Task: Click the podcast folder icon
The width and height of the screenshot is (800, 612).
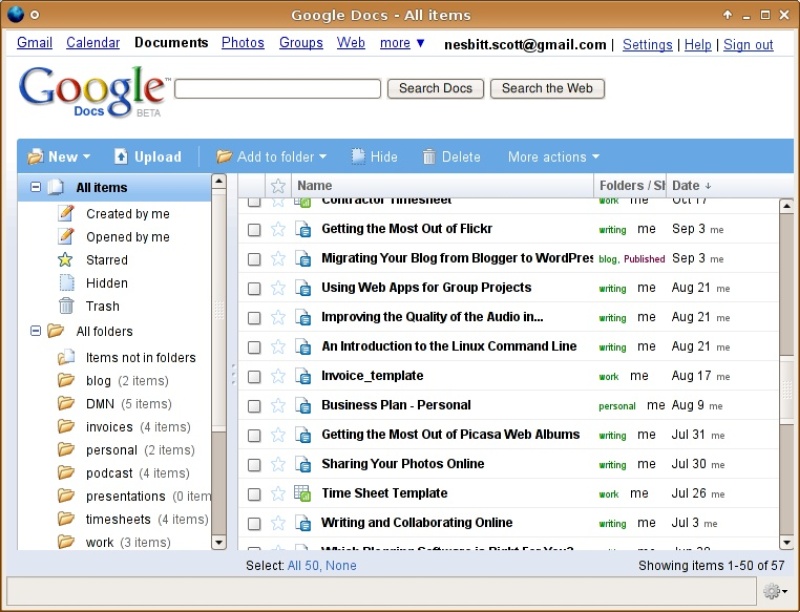Action: [x=66, y=473]
